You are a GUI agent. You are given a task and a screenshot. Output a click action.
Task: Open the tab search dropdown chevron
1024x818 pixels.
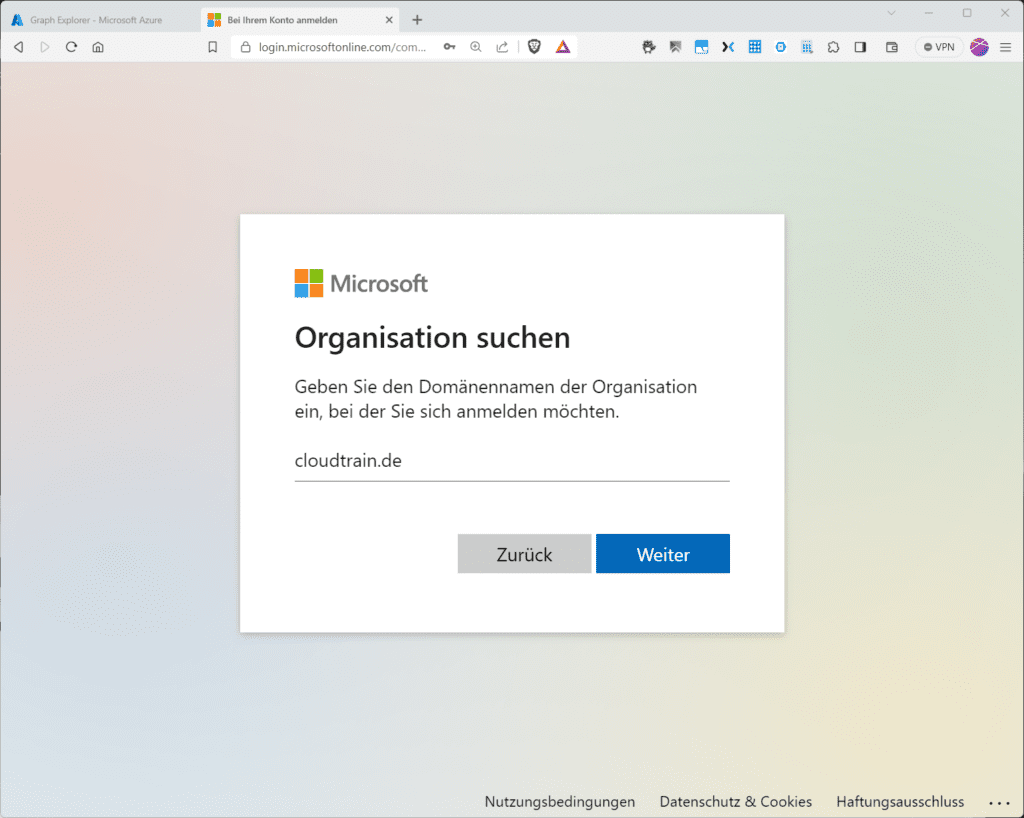(x=891, y=13)
